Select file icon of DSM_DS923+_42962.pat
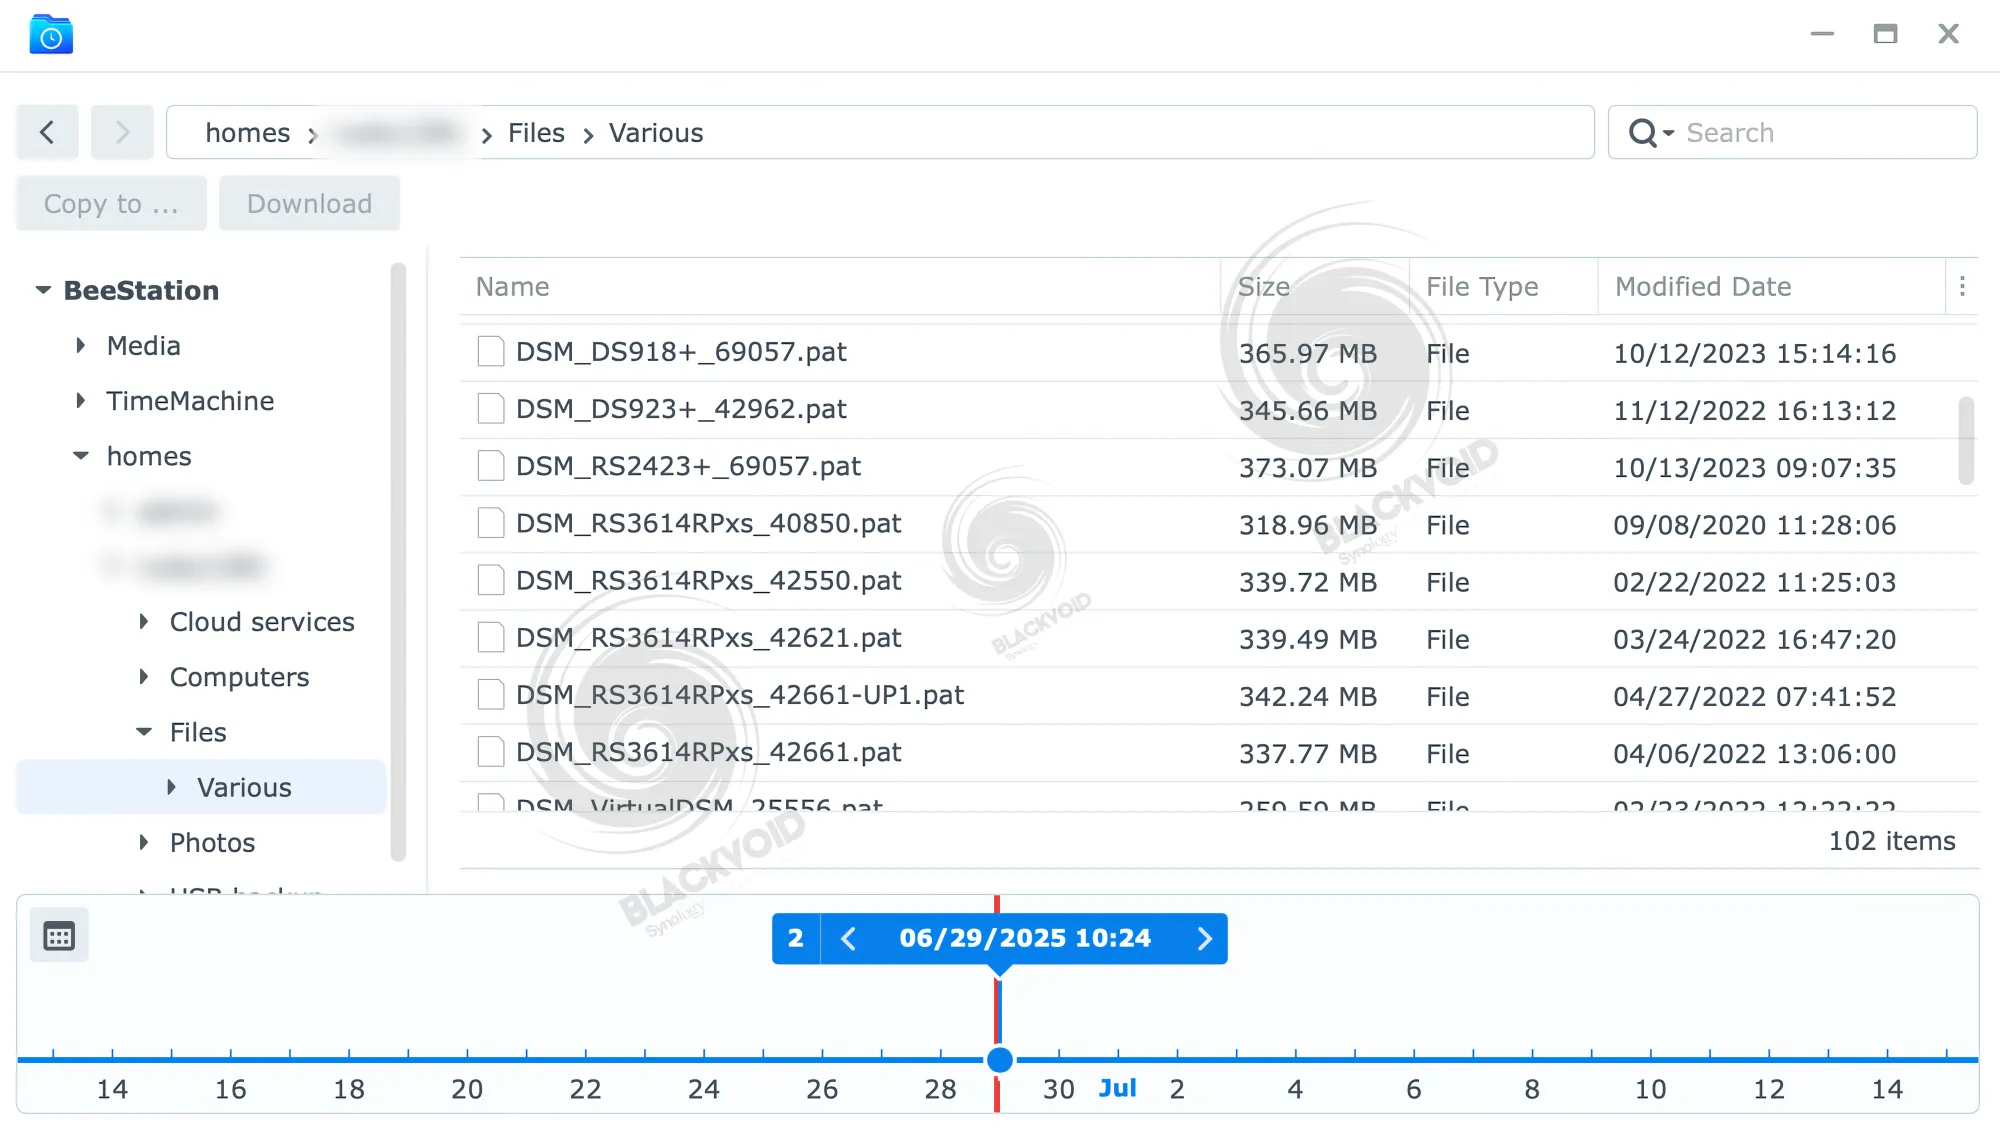Viewport: 2000px width, 1134px height. (x=490, y=409)
